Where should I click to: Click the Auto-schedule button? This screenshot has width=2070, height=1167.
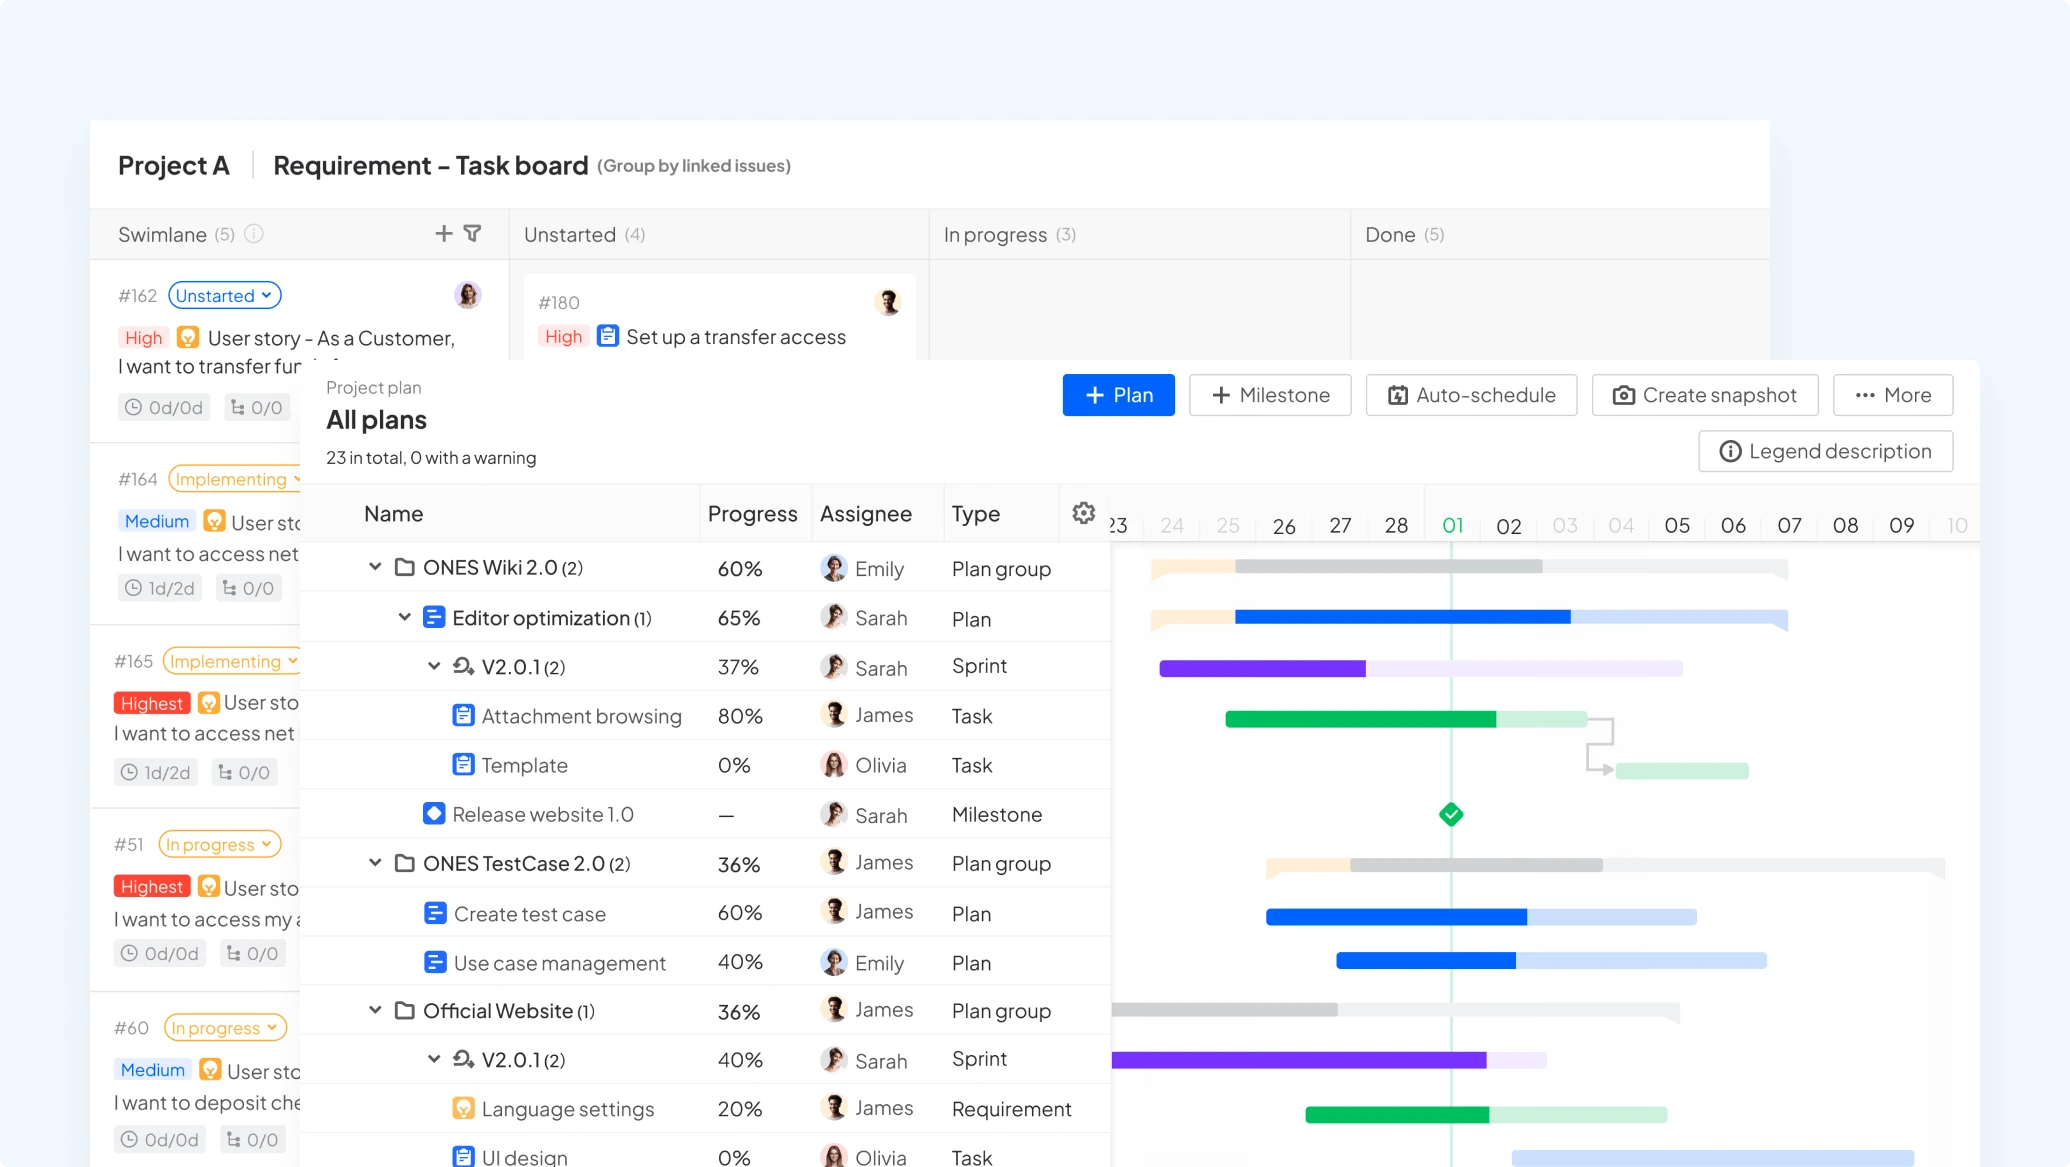coord(1471,395)
